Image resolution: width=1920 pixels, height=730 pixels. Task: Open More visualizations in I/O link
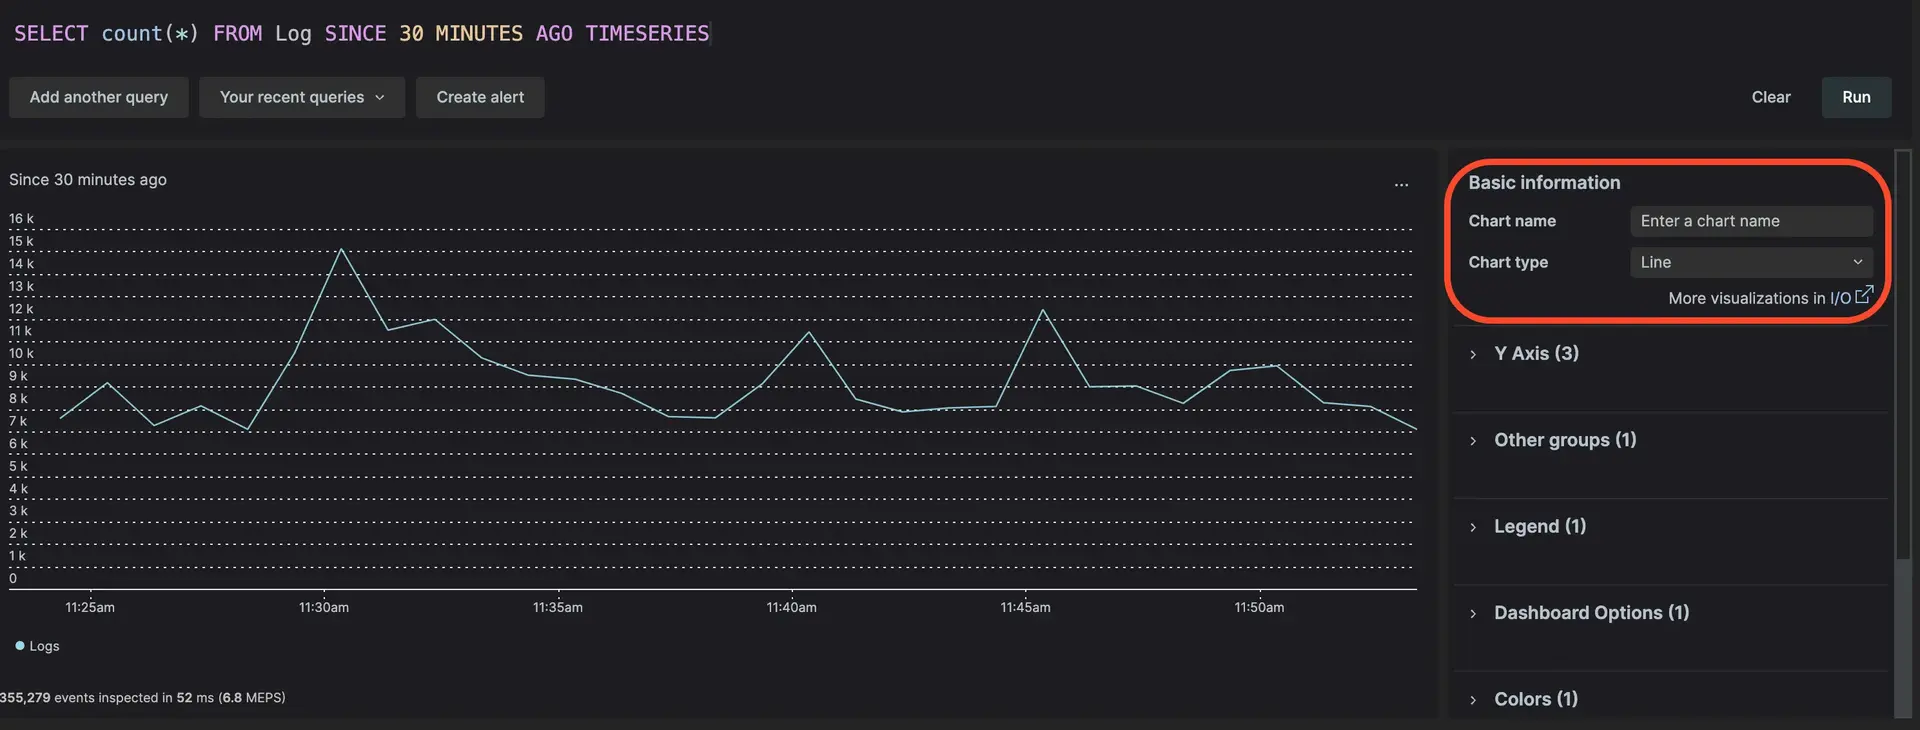[1758, 298]
